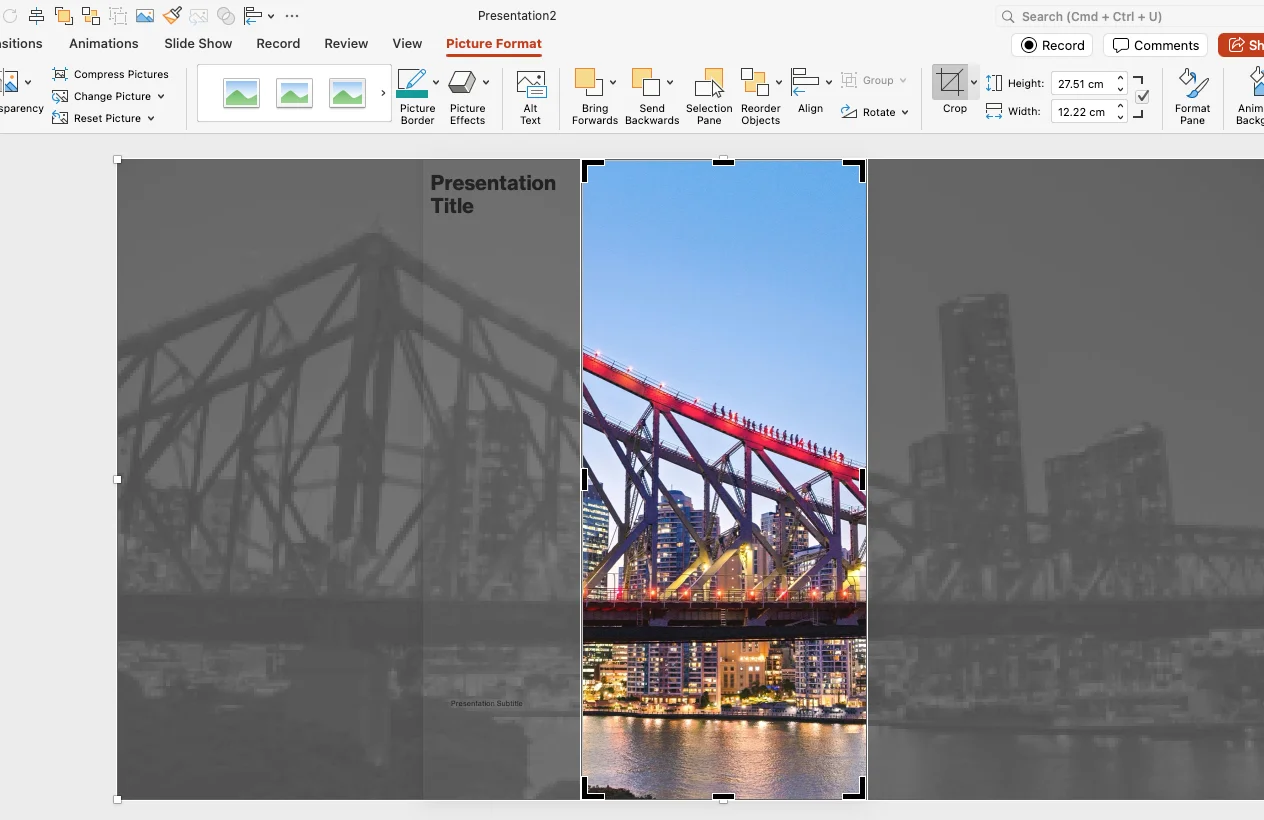
Task: Click the quick-access bring to front icon
Action: (64, 16)
